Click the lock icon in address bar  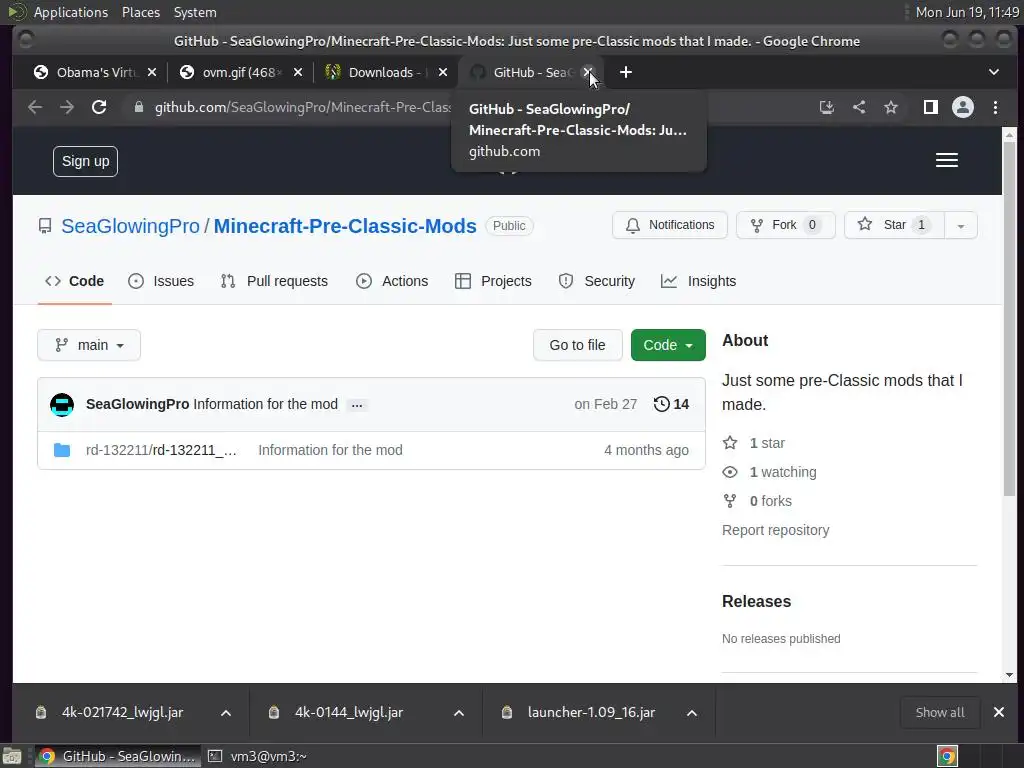[138, 107]
